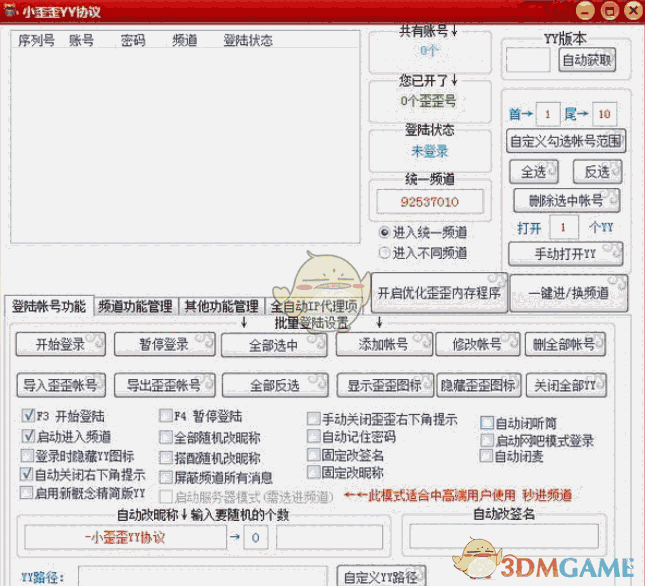Image resolution: width=645 pixels, height=586 pixels.
Task: Click 删全部帐号 button
Action: 565,344
